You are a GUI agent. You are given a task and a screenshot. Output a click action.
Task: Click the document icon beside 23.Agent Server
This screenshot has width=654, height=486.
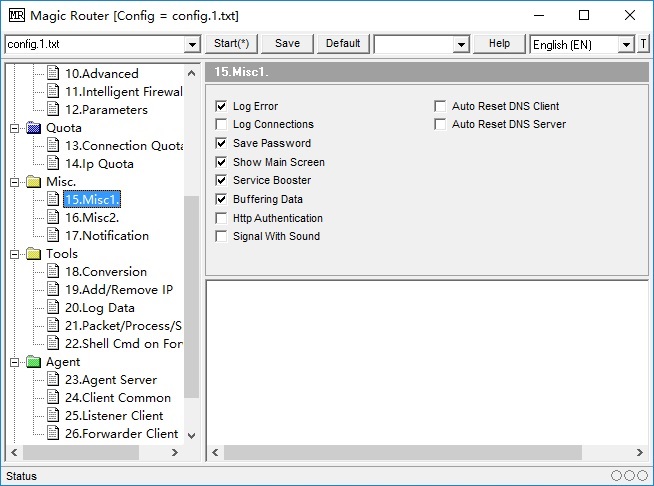pos(53,380)
